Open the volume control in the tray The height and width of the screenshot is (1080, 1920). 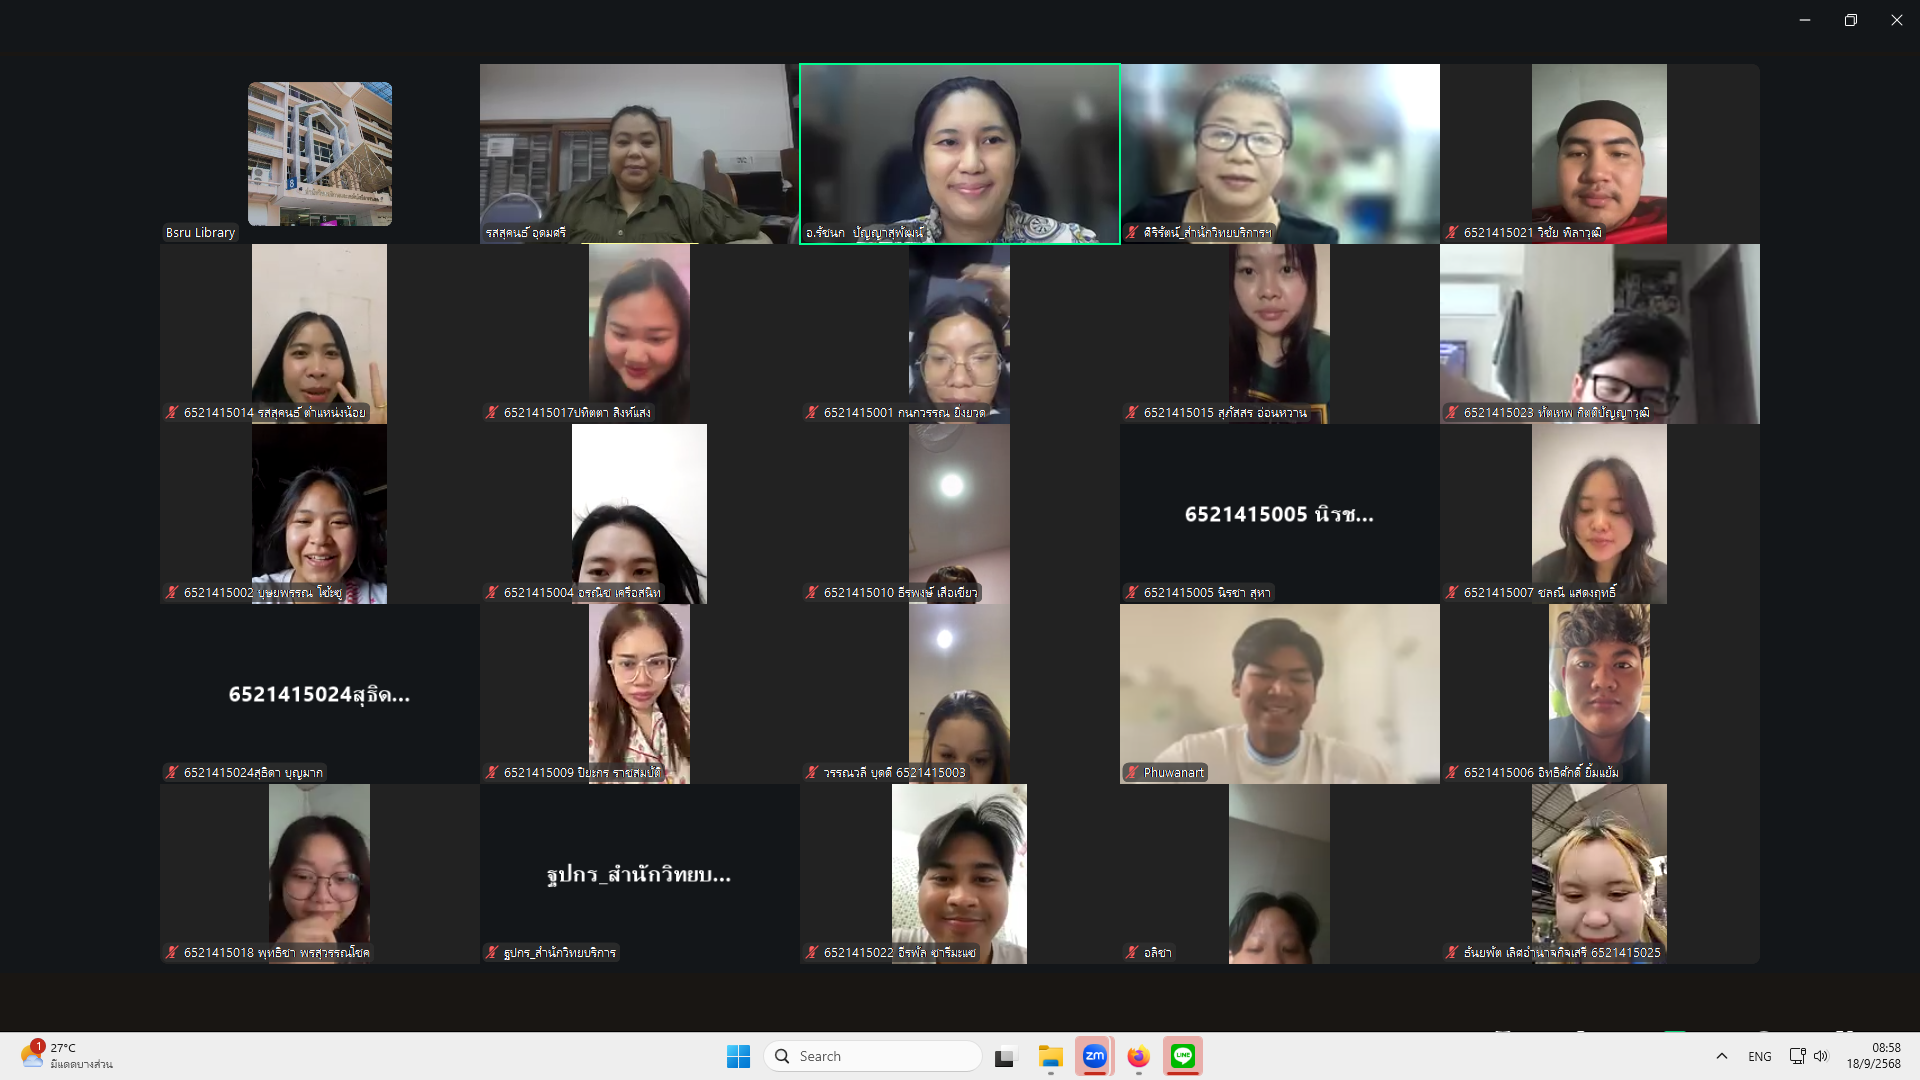[x=1821, y=1056]
